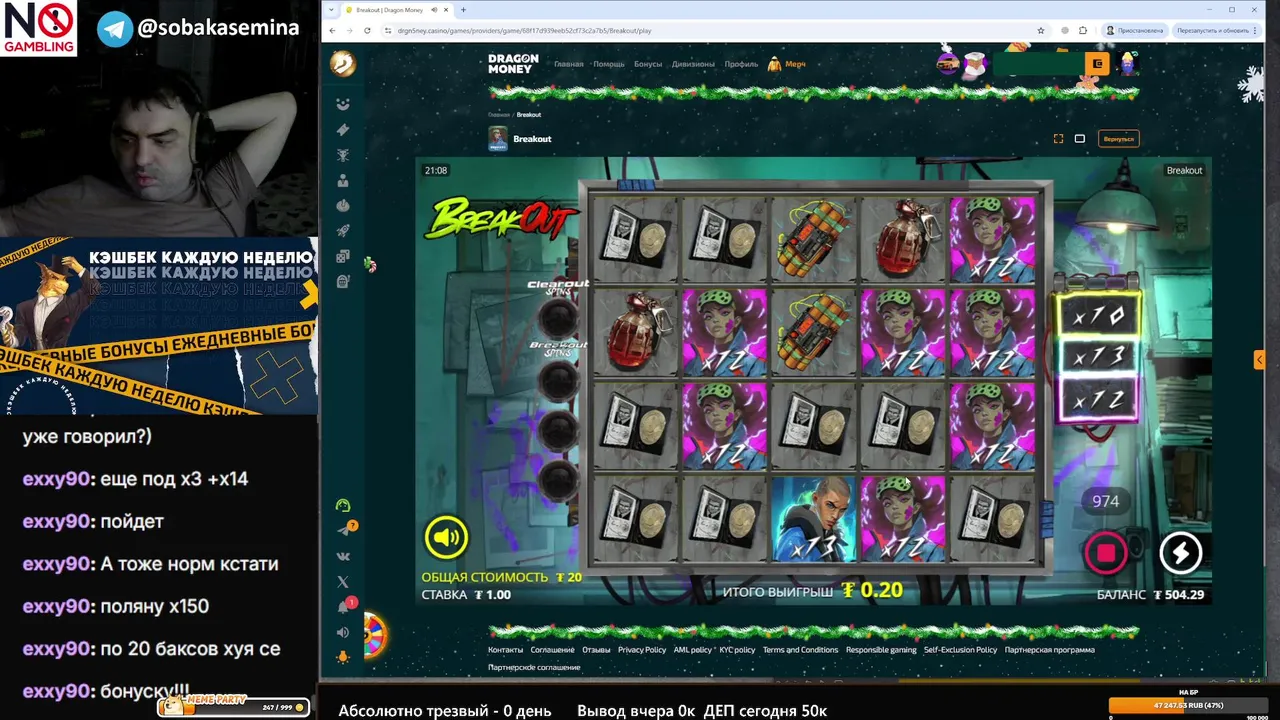1280x720 pixels.
Task: Click the Breakout game thumbnail icon
Action: [498, 139]
